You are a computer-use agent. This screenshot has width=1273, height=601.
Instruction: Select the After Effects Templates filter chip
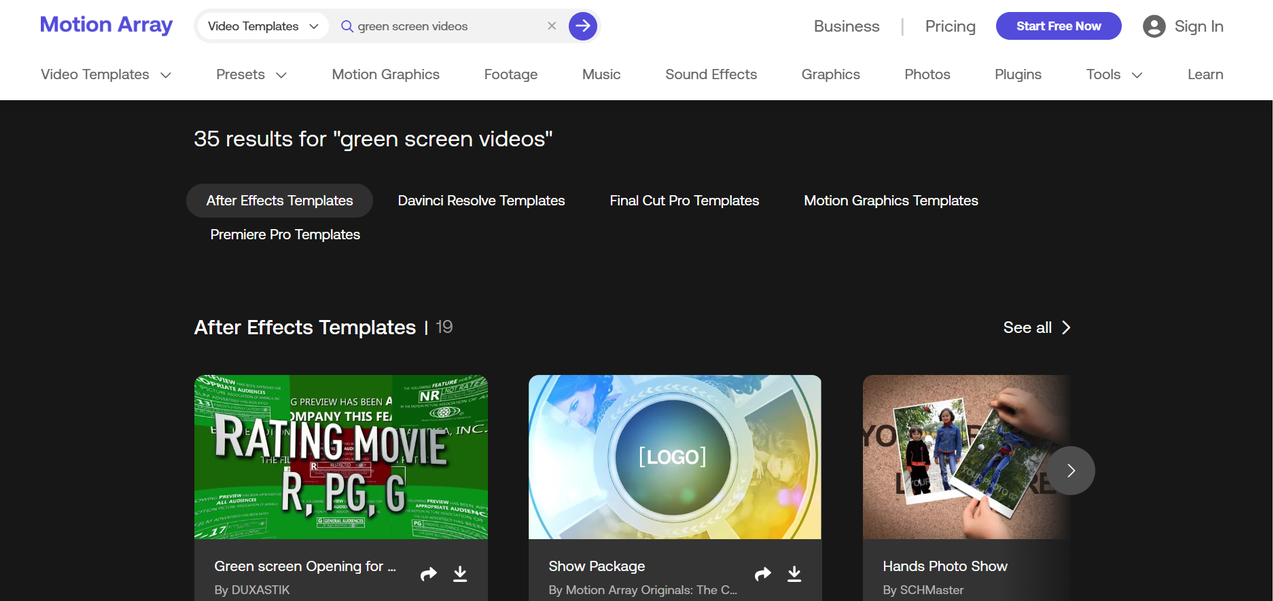click(280, 200)
